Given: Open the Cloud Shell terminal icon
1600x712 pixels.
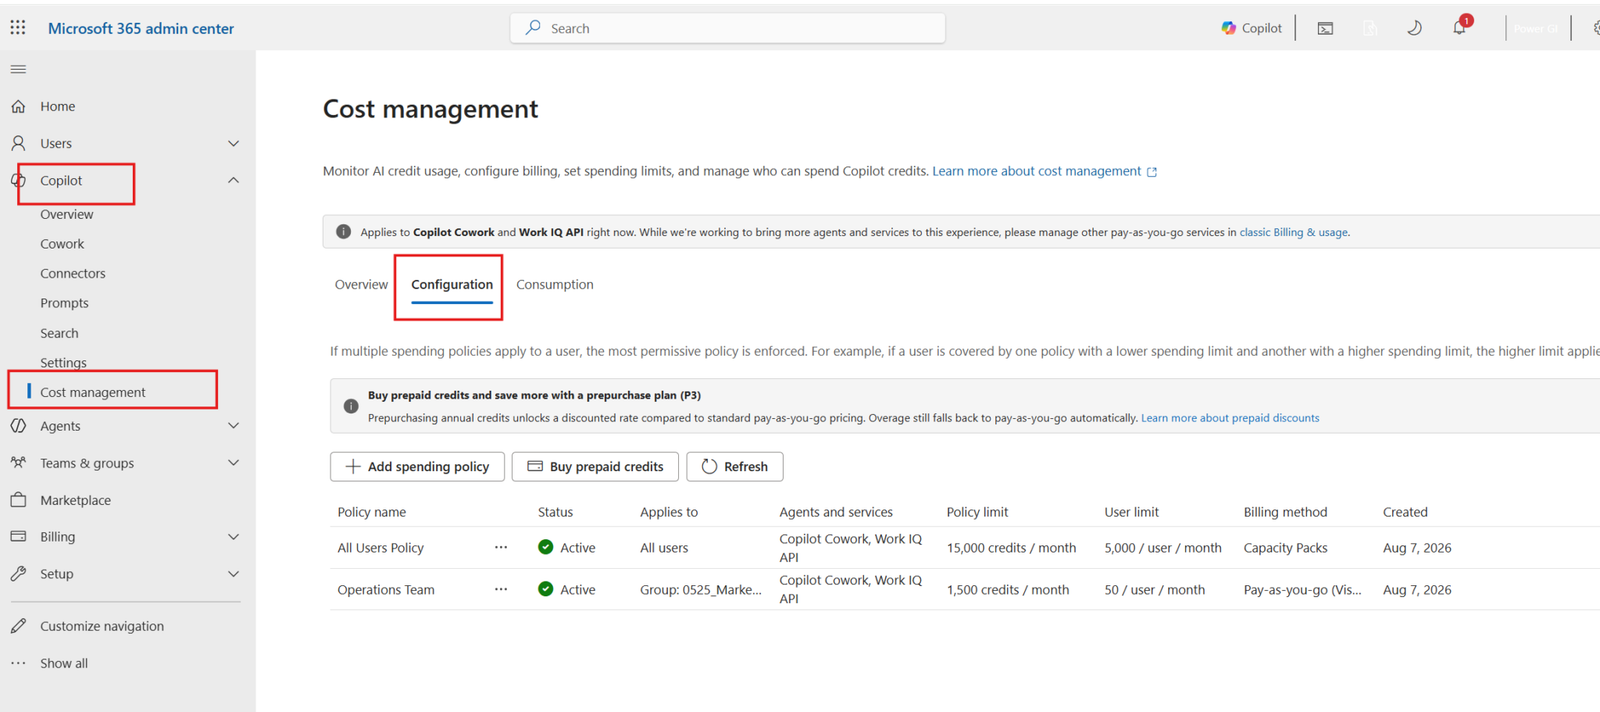Looking at the screenshot, I should tap(1325, 28).
